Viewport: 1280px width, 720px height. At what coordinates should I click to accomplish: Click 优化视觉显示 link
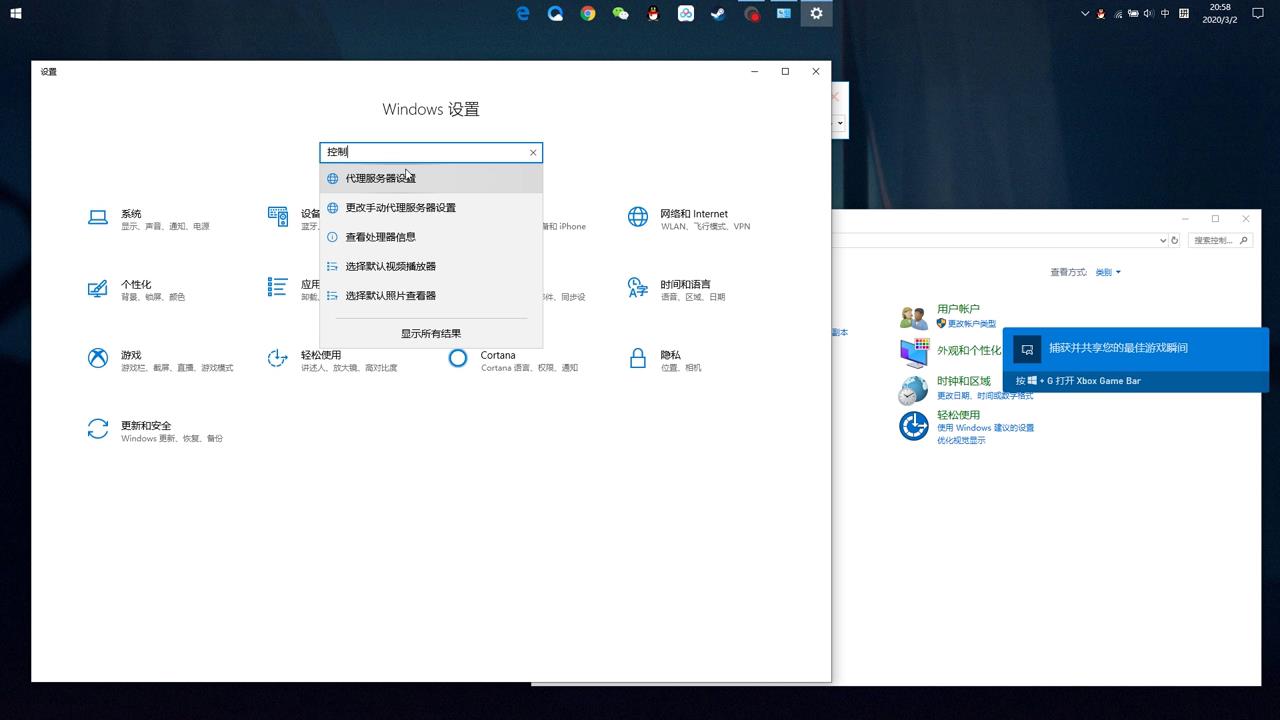click(961, 440)
